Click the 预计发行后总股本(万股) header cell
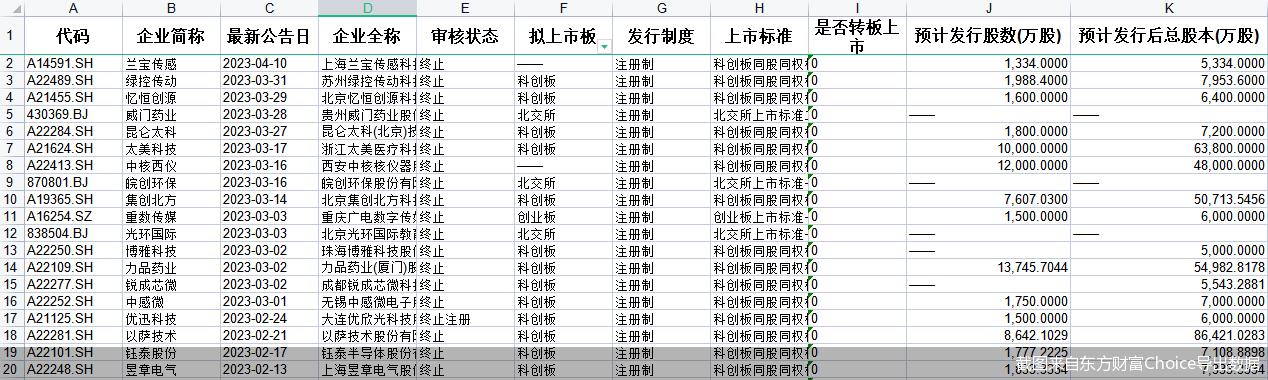The height and width of the screenshot is (380, 1268). (x=1169, y=36)
